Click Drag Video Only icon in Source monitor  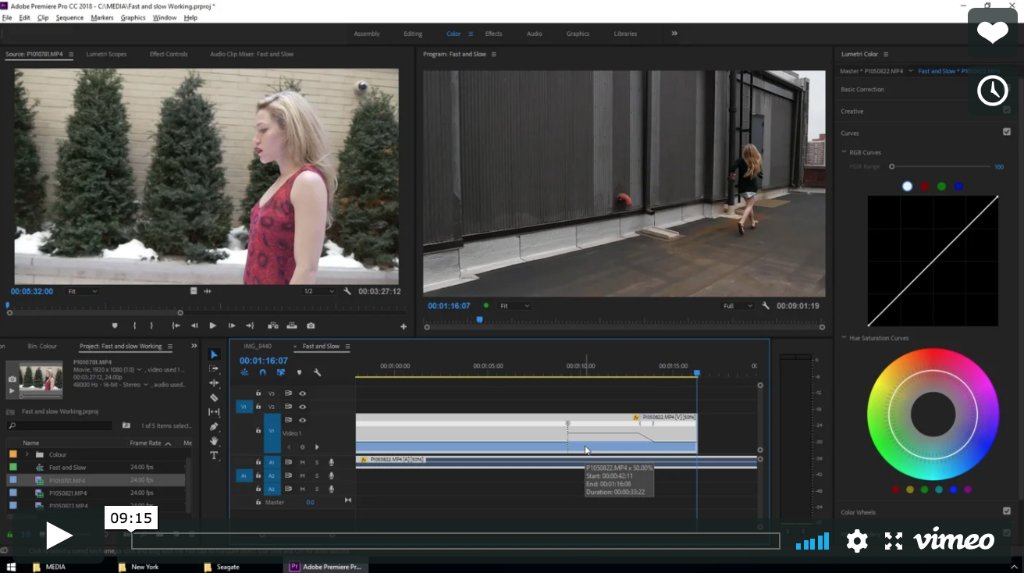click(x=193, y=291)
